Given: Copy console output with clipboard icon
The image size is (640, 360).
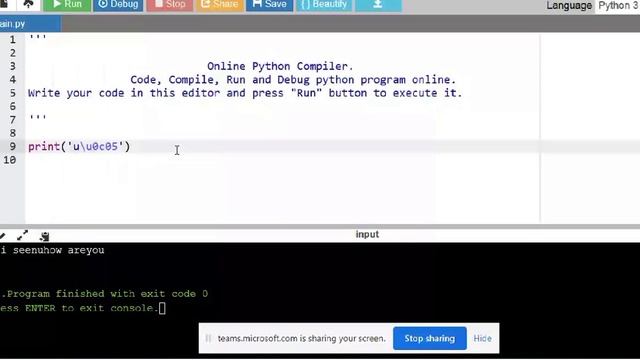Looking at the screenshot, I should (x=44, y=236).
